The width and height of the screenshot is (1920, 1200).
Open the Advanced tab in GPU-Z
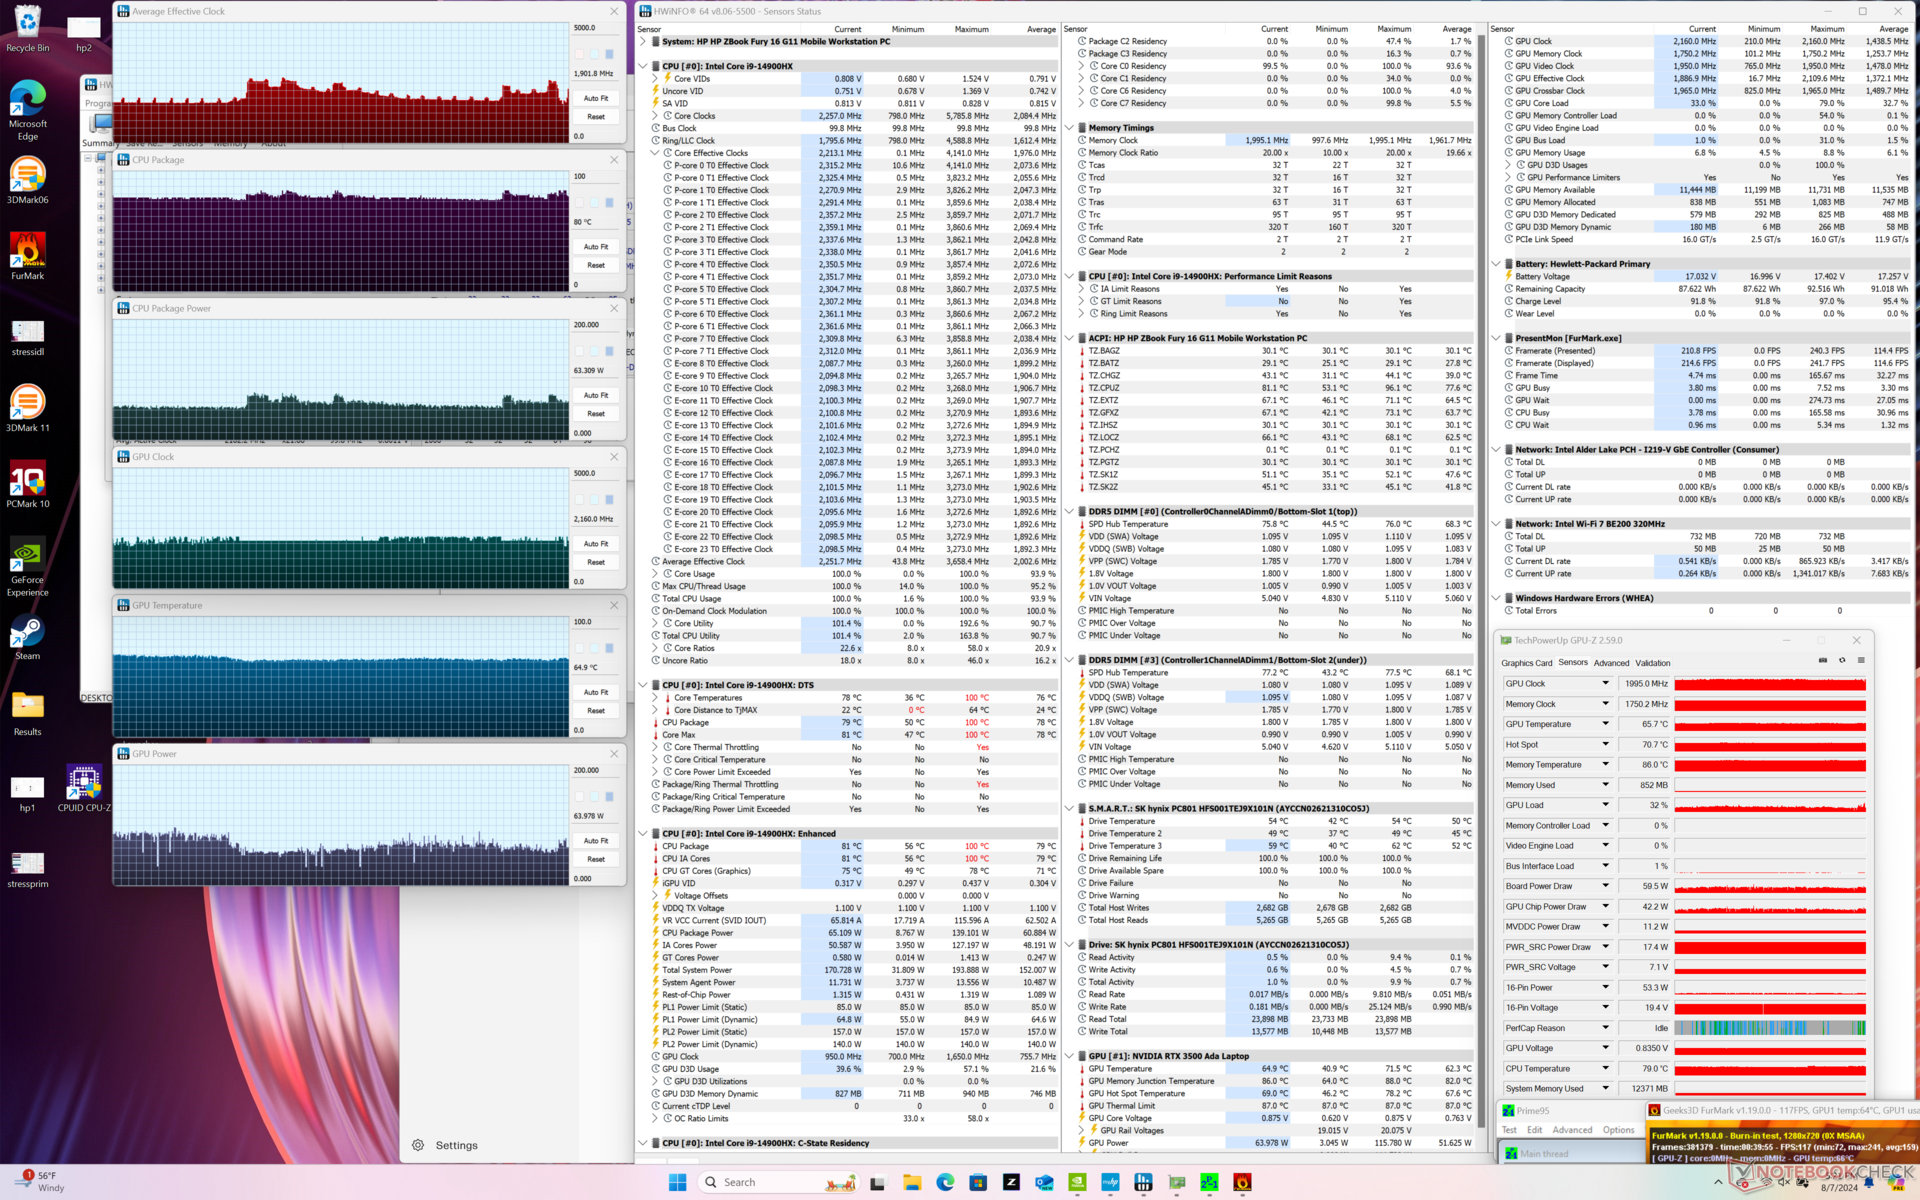1610,663
